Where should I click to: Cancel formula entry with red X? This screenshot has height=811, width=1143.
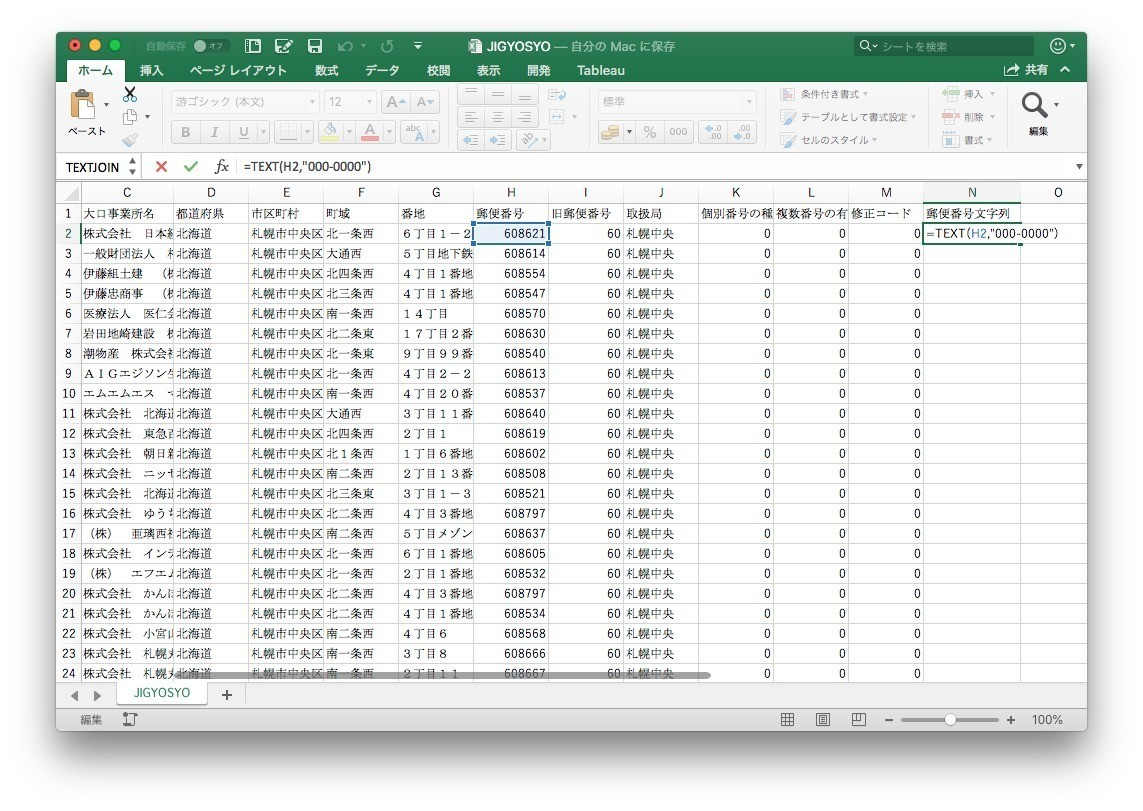click(161, 166)
